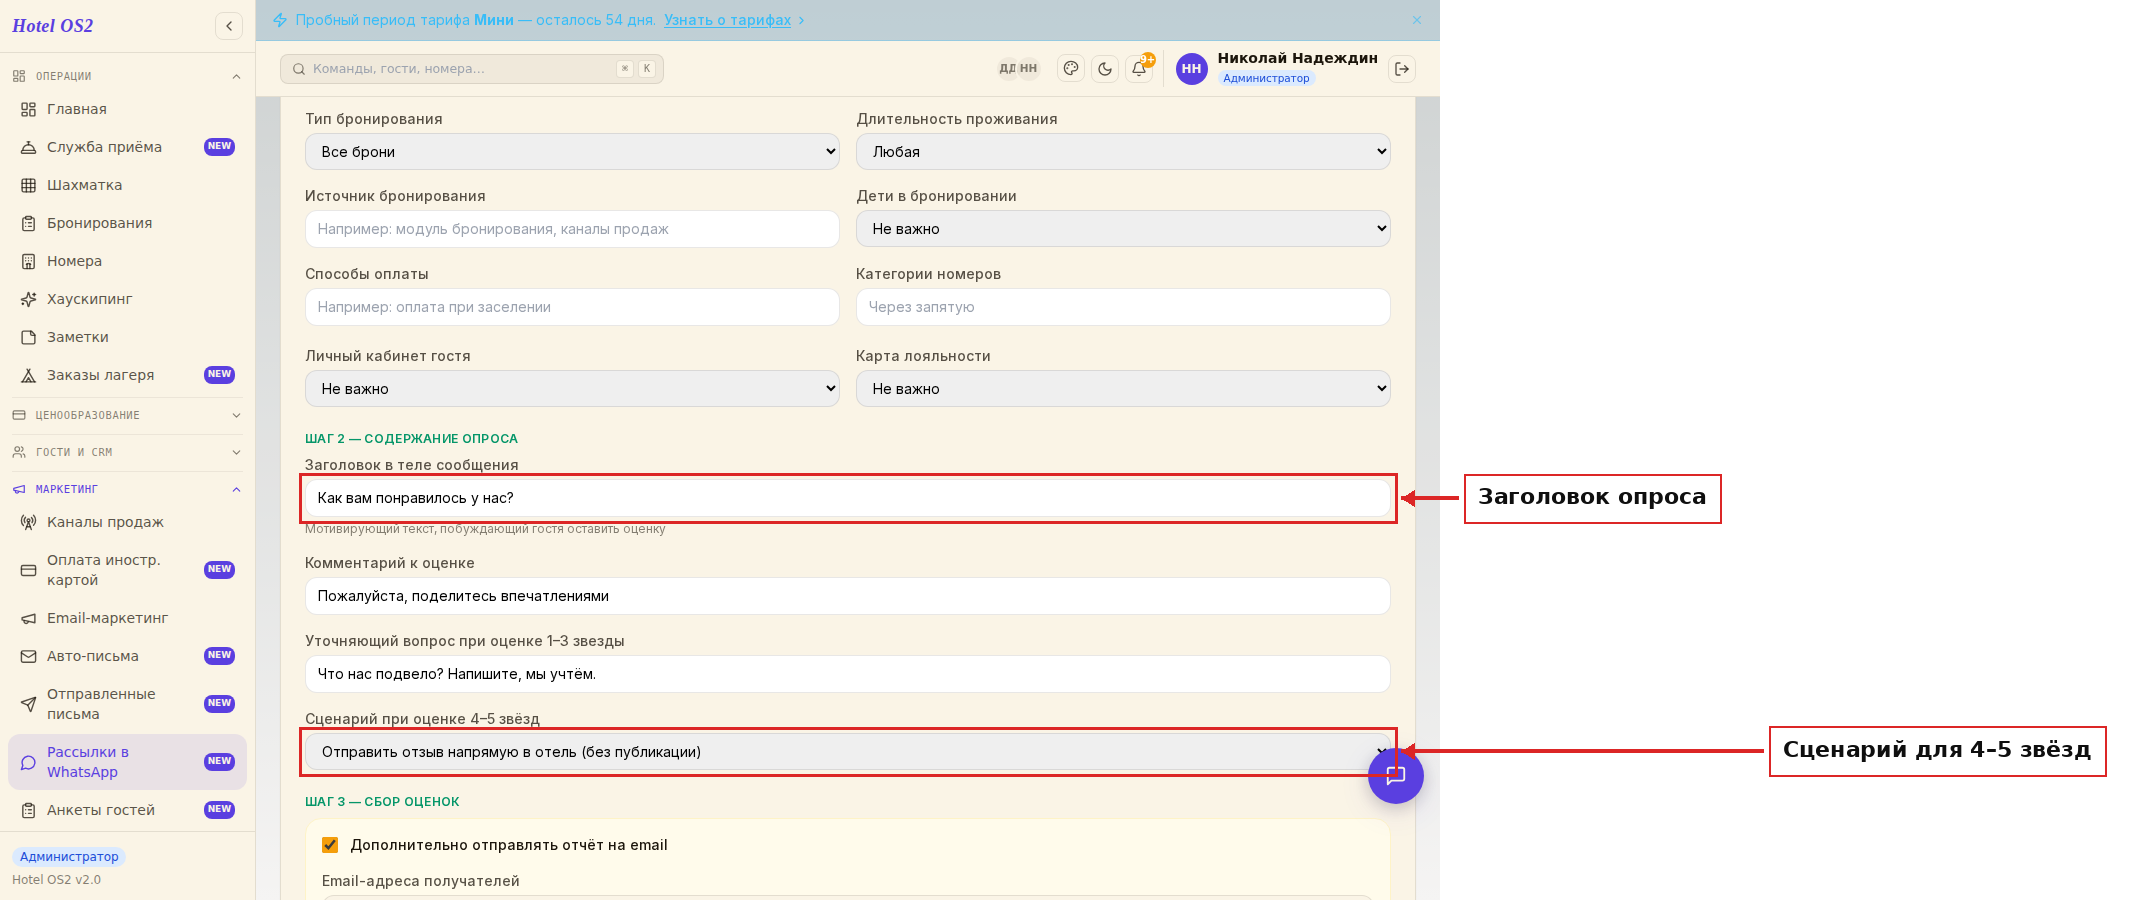
Task: Expand the Дети в бронировании dropdown
Action: 1123,229
